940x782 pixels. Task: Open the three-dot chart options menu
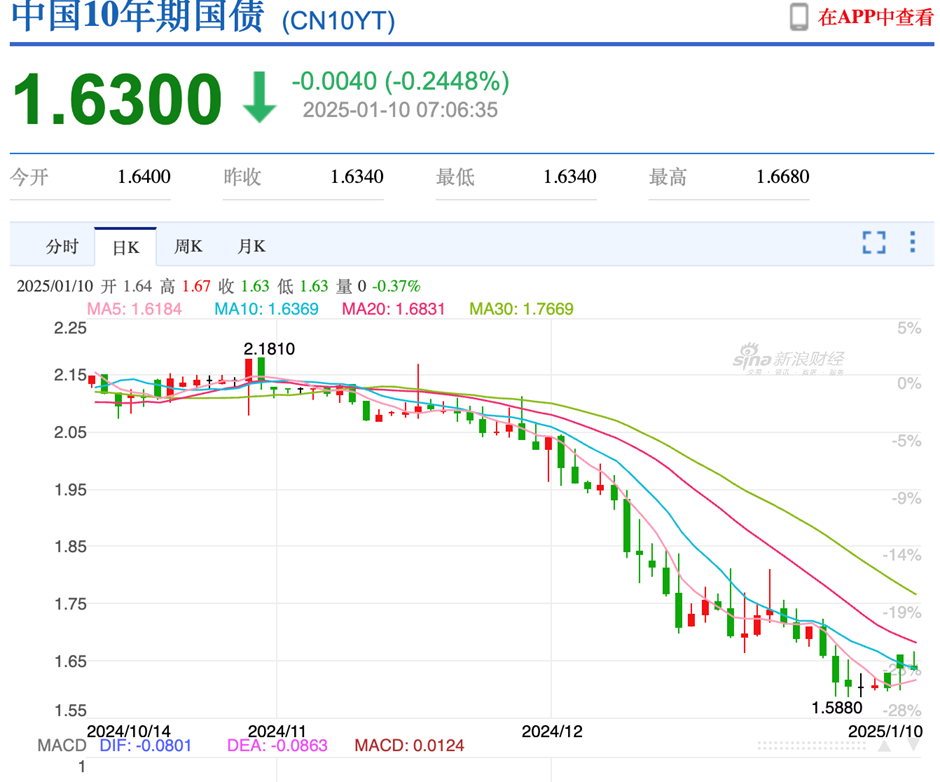point(912,242)
